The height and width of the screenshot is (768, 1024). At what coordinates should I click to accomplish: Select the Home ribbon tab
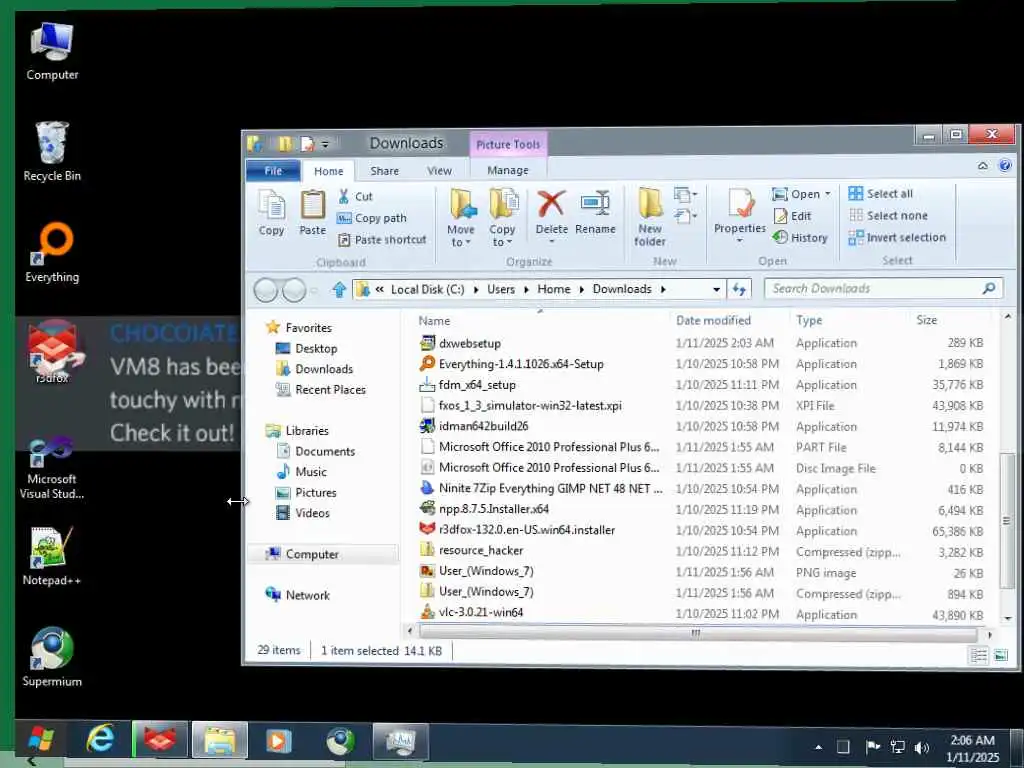328,171
